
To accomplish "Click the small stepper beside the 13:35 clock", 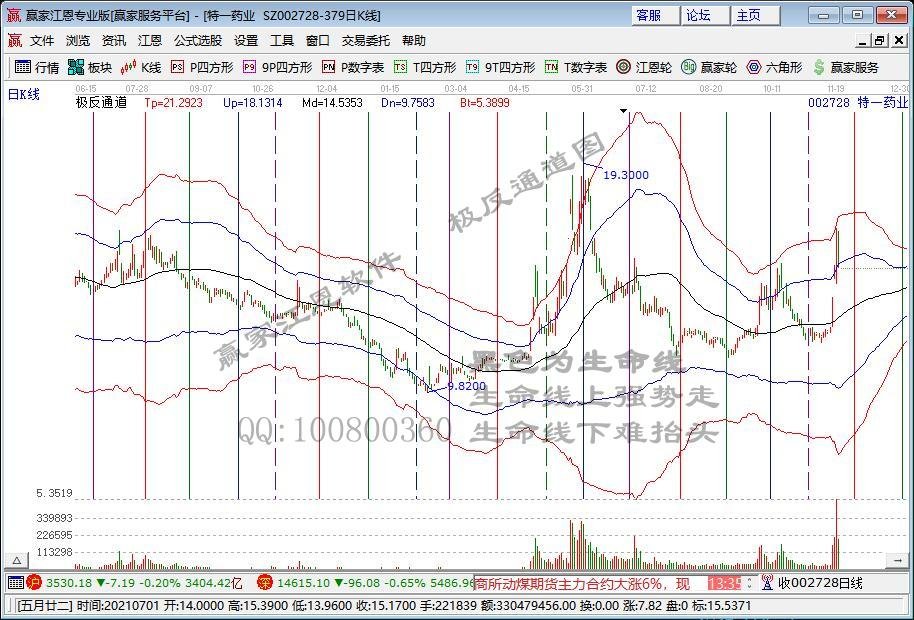I will (x=752, y=582).
